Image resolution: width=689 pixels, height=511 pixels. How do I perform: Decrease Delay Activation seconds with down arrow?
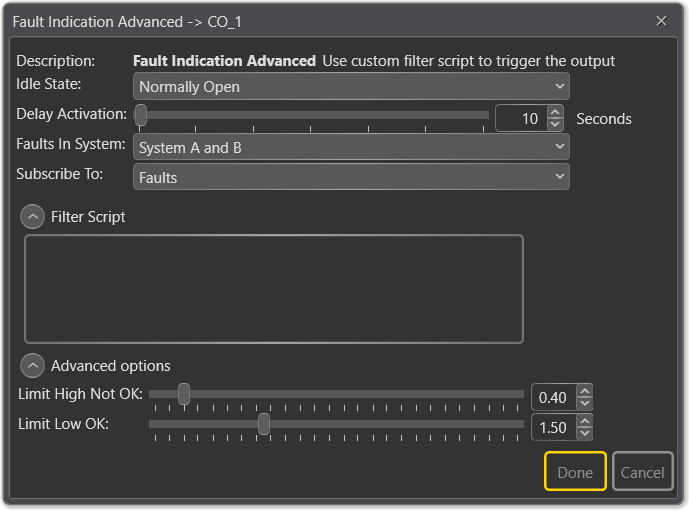pyautogui.click(x=556, y=125)
